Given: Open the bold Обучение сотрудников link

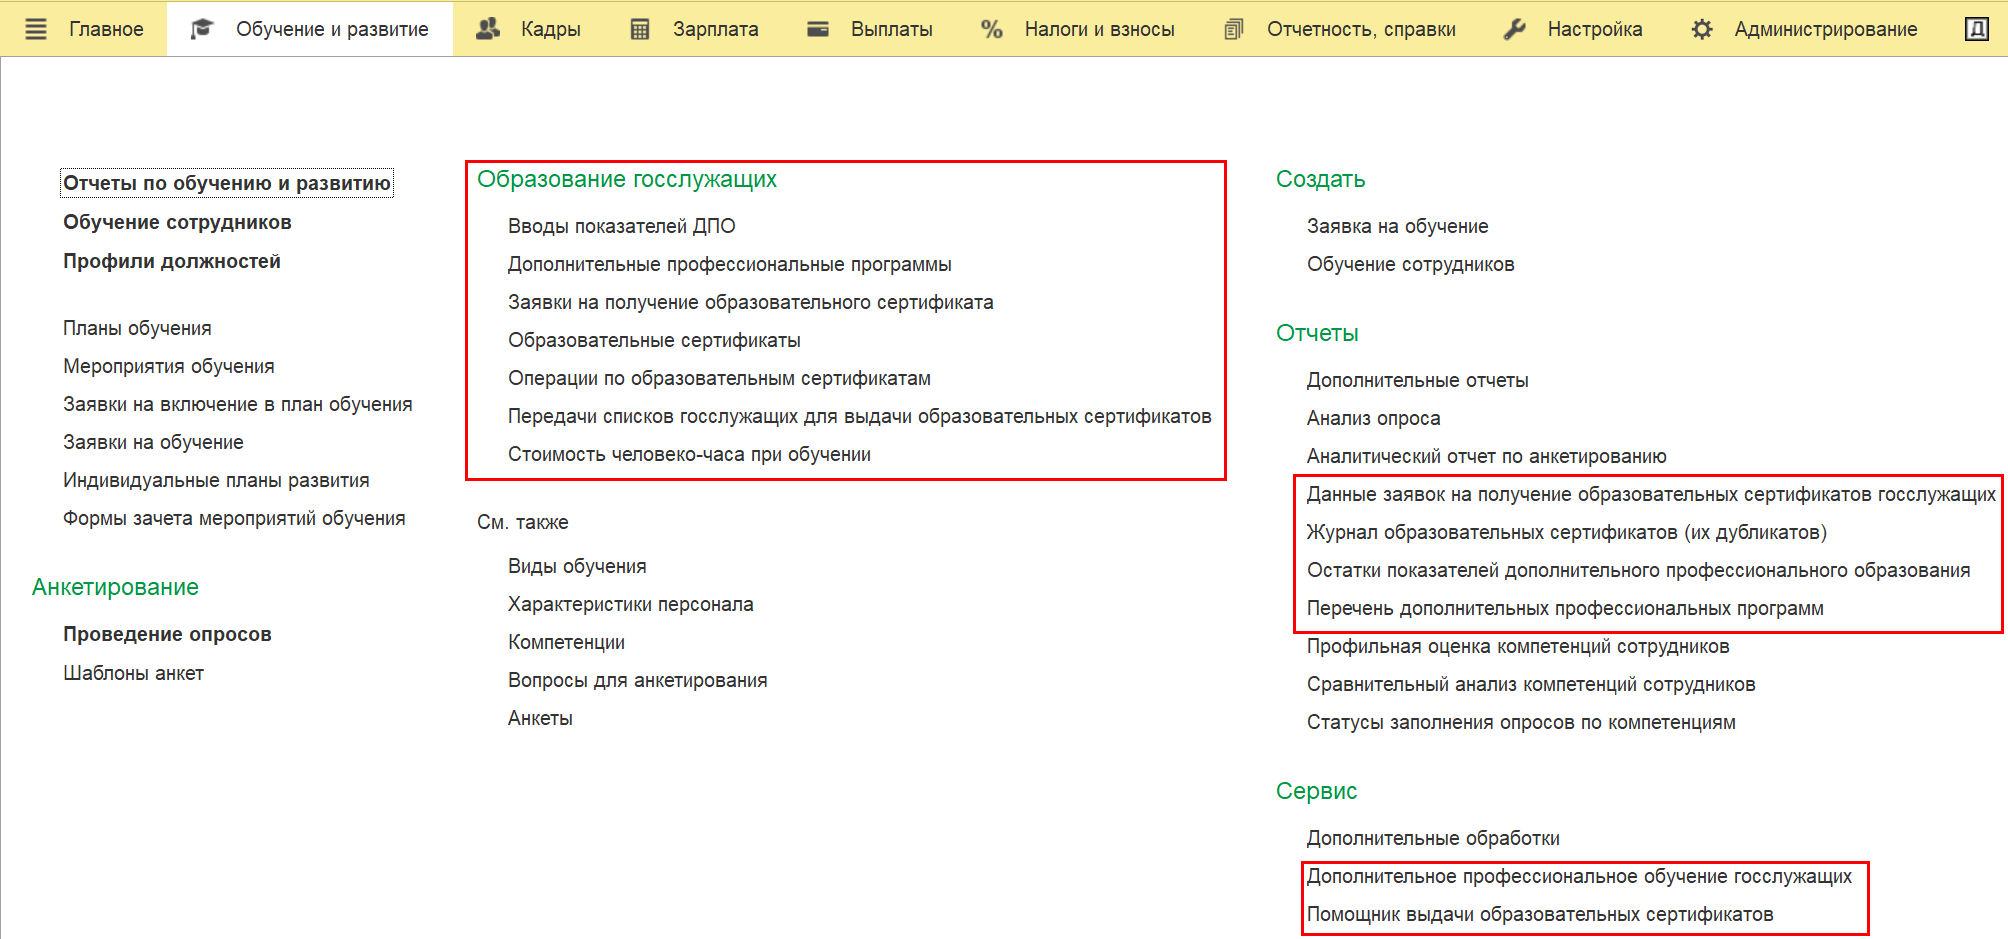Looking at the screenshot, I should coord(177,222).
